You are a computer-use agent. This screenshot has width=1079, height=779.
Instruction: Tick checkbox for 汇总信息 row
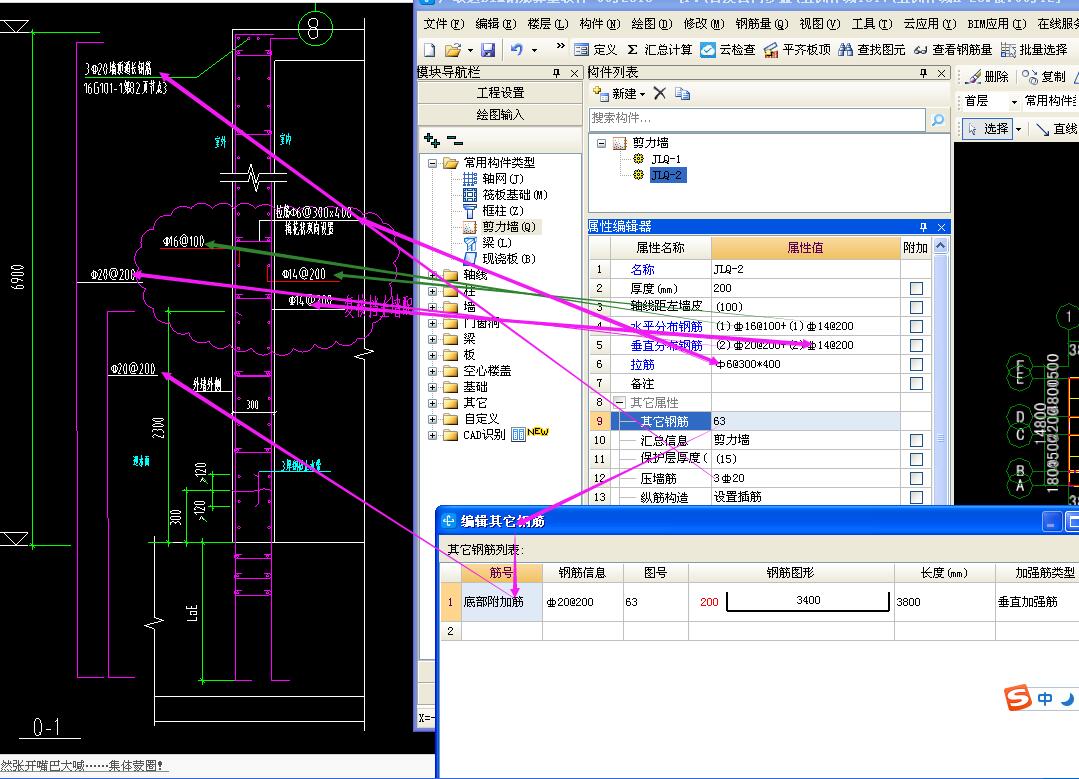[916, 440]
